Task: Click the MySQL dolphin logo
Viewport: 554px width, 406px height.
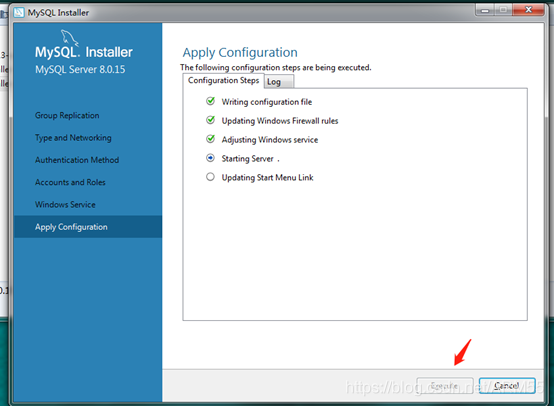Action: [x=69, y=38]
